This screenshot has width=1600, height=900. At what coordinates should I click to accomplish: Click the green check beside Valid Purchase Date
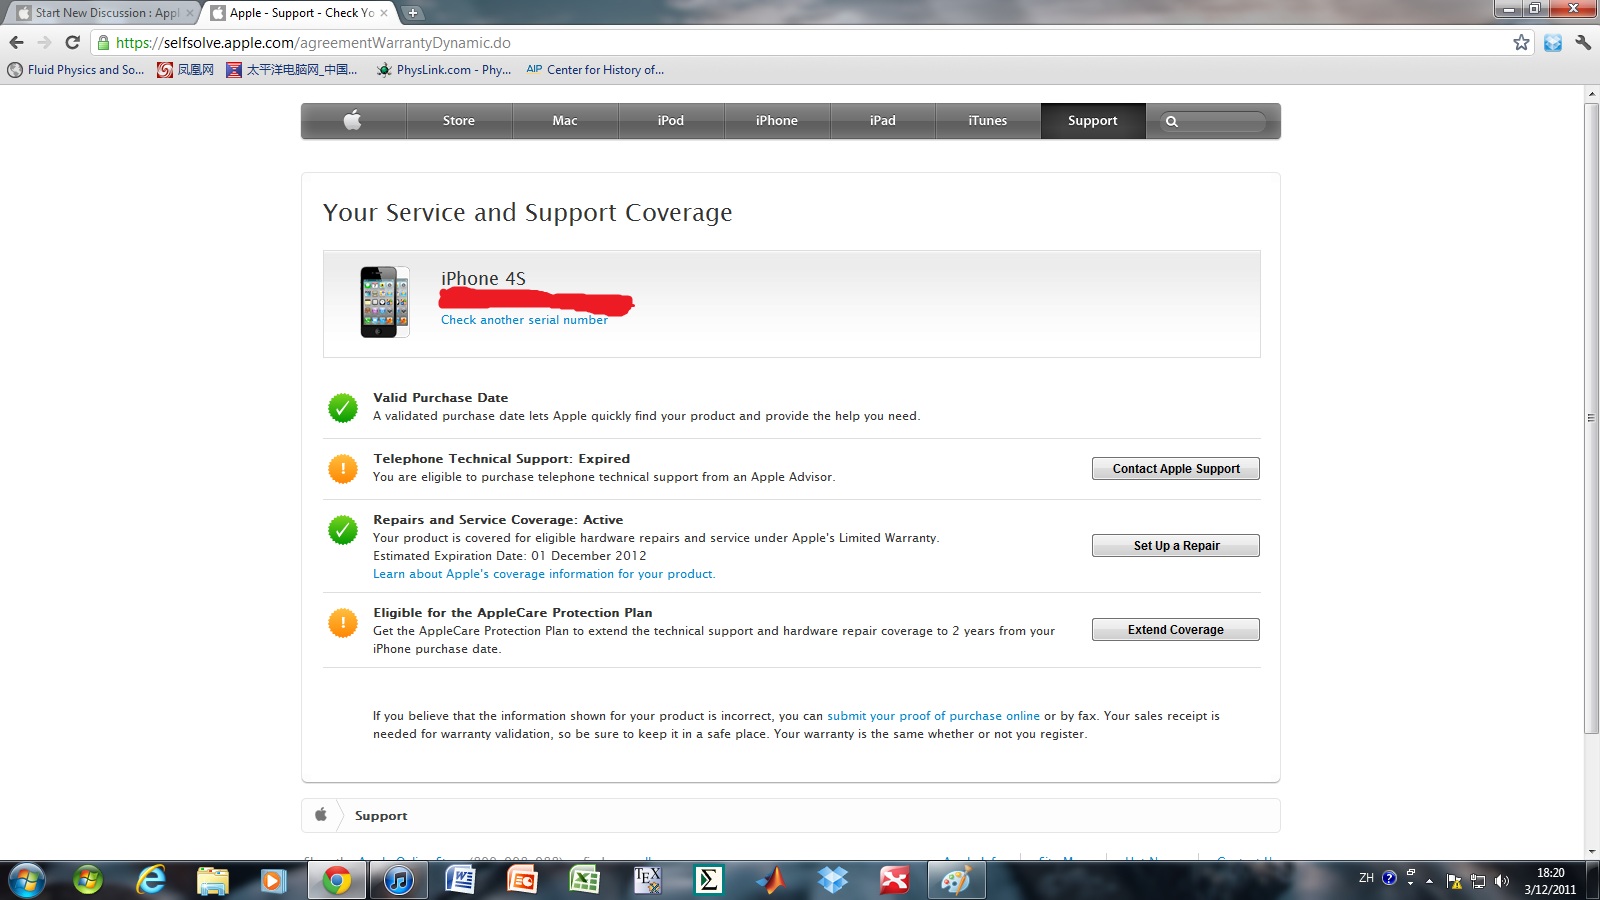[343, 408]
